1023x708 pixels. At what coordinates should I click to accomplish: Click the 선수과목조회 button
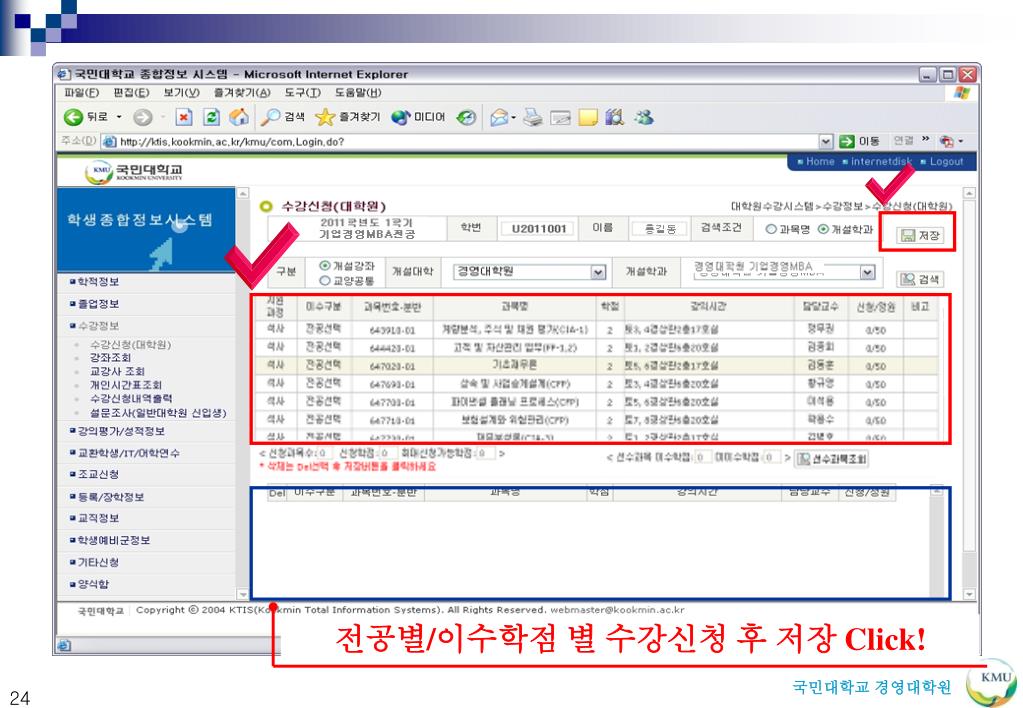point(832,459)
